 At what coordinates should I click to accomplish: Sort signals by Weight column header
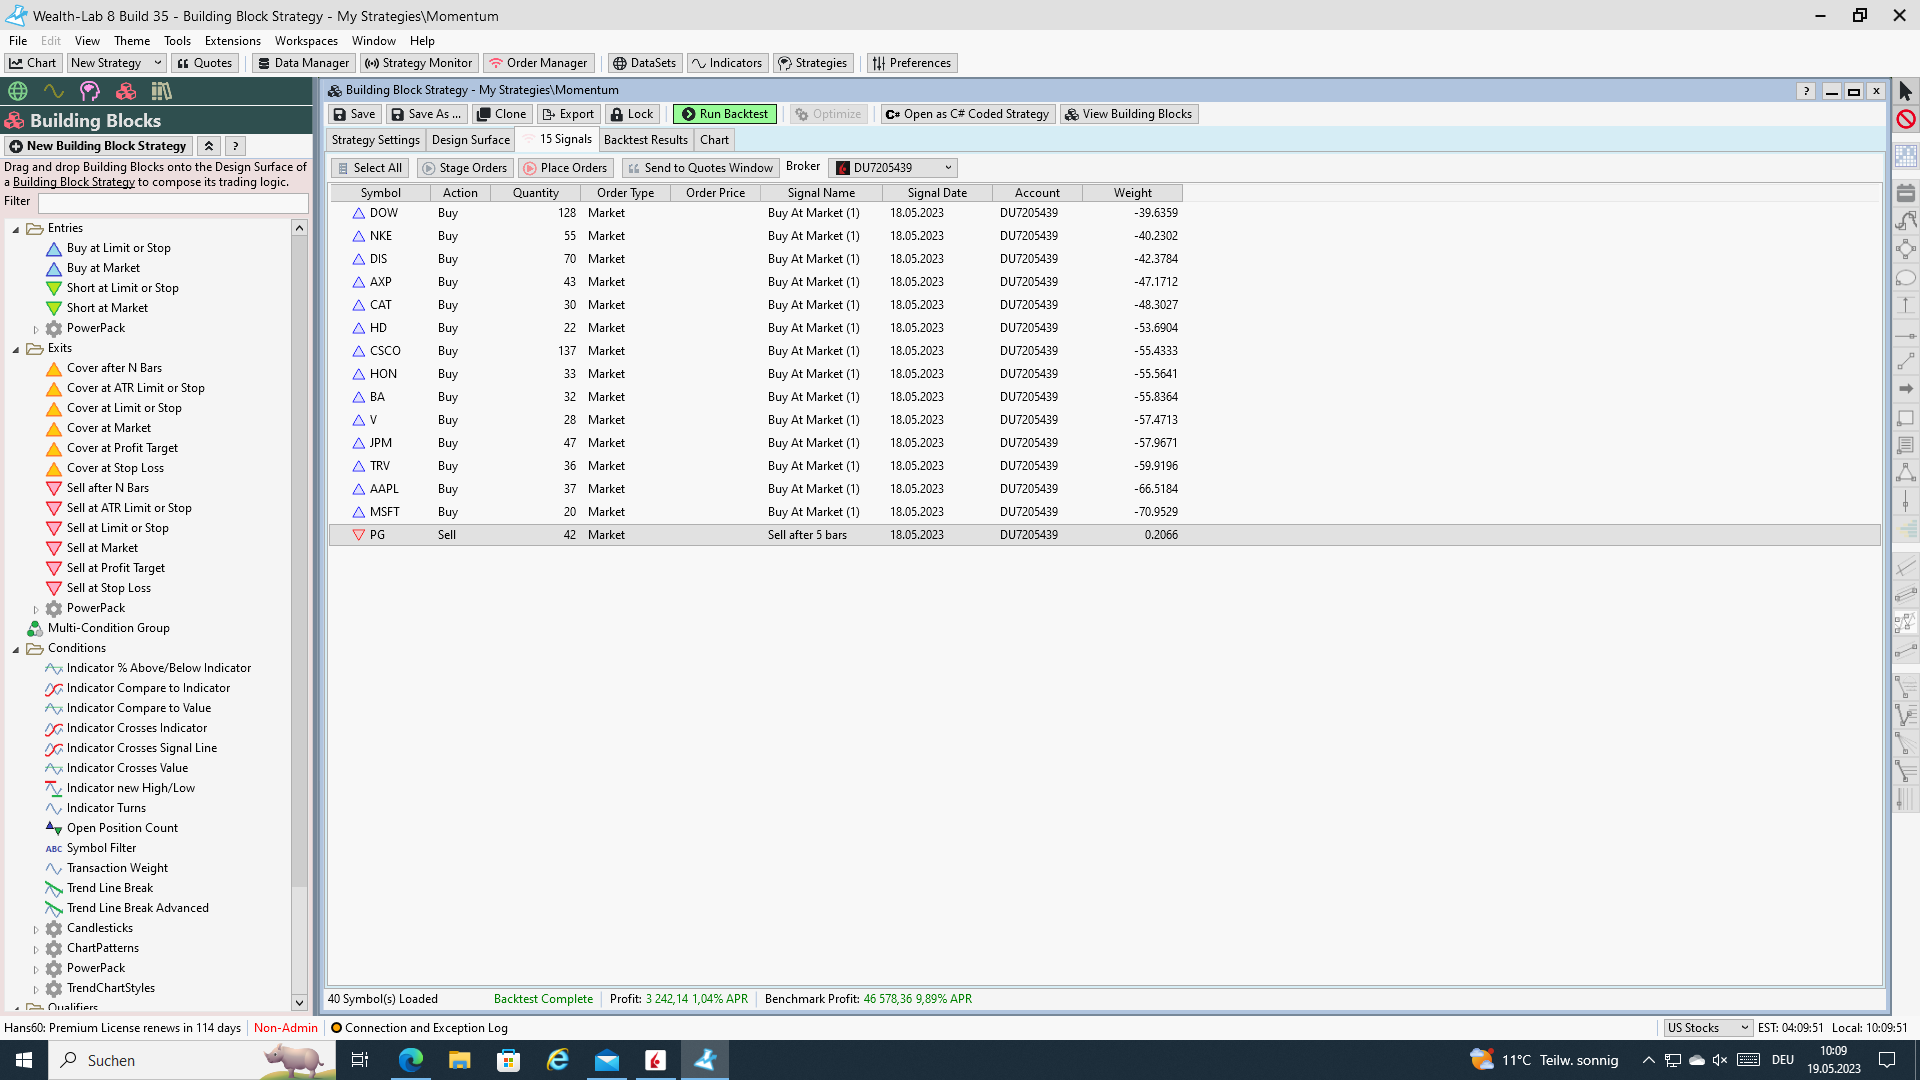click(x=1132, y=193)
